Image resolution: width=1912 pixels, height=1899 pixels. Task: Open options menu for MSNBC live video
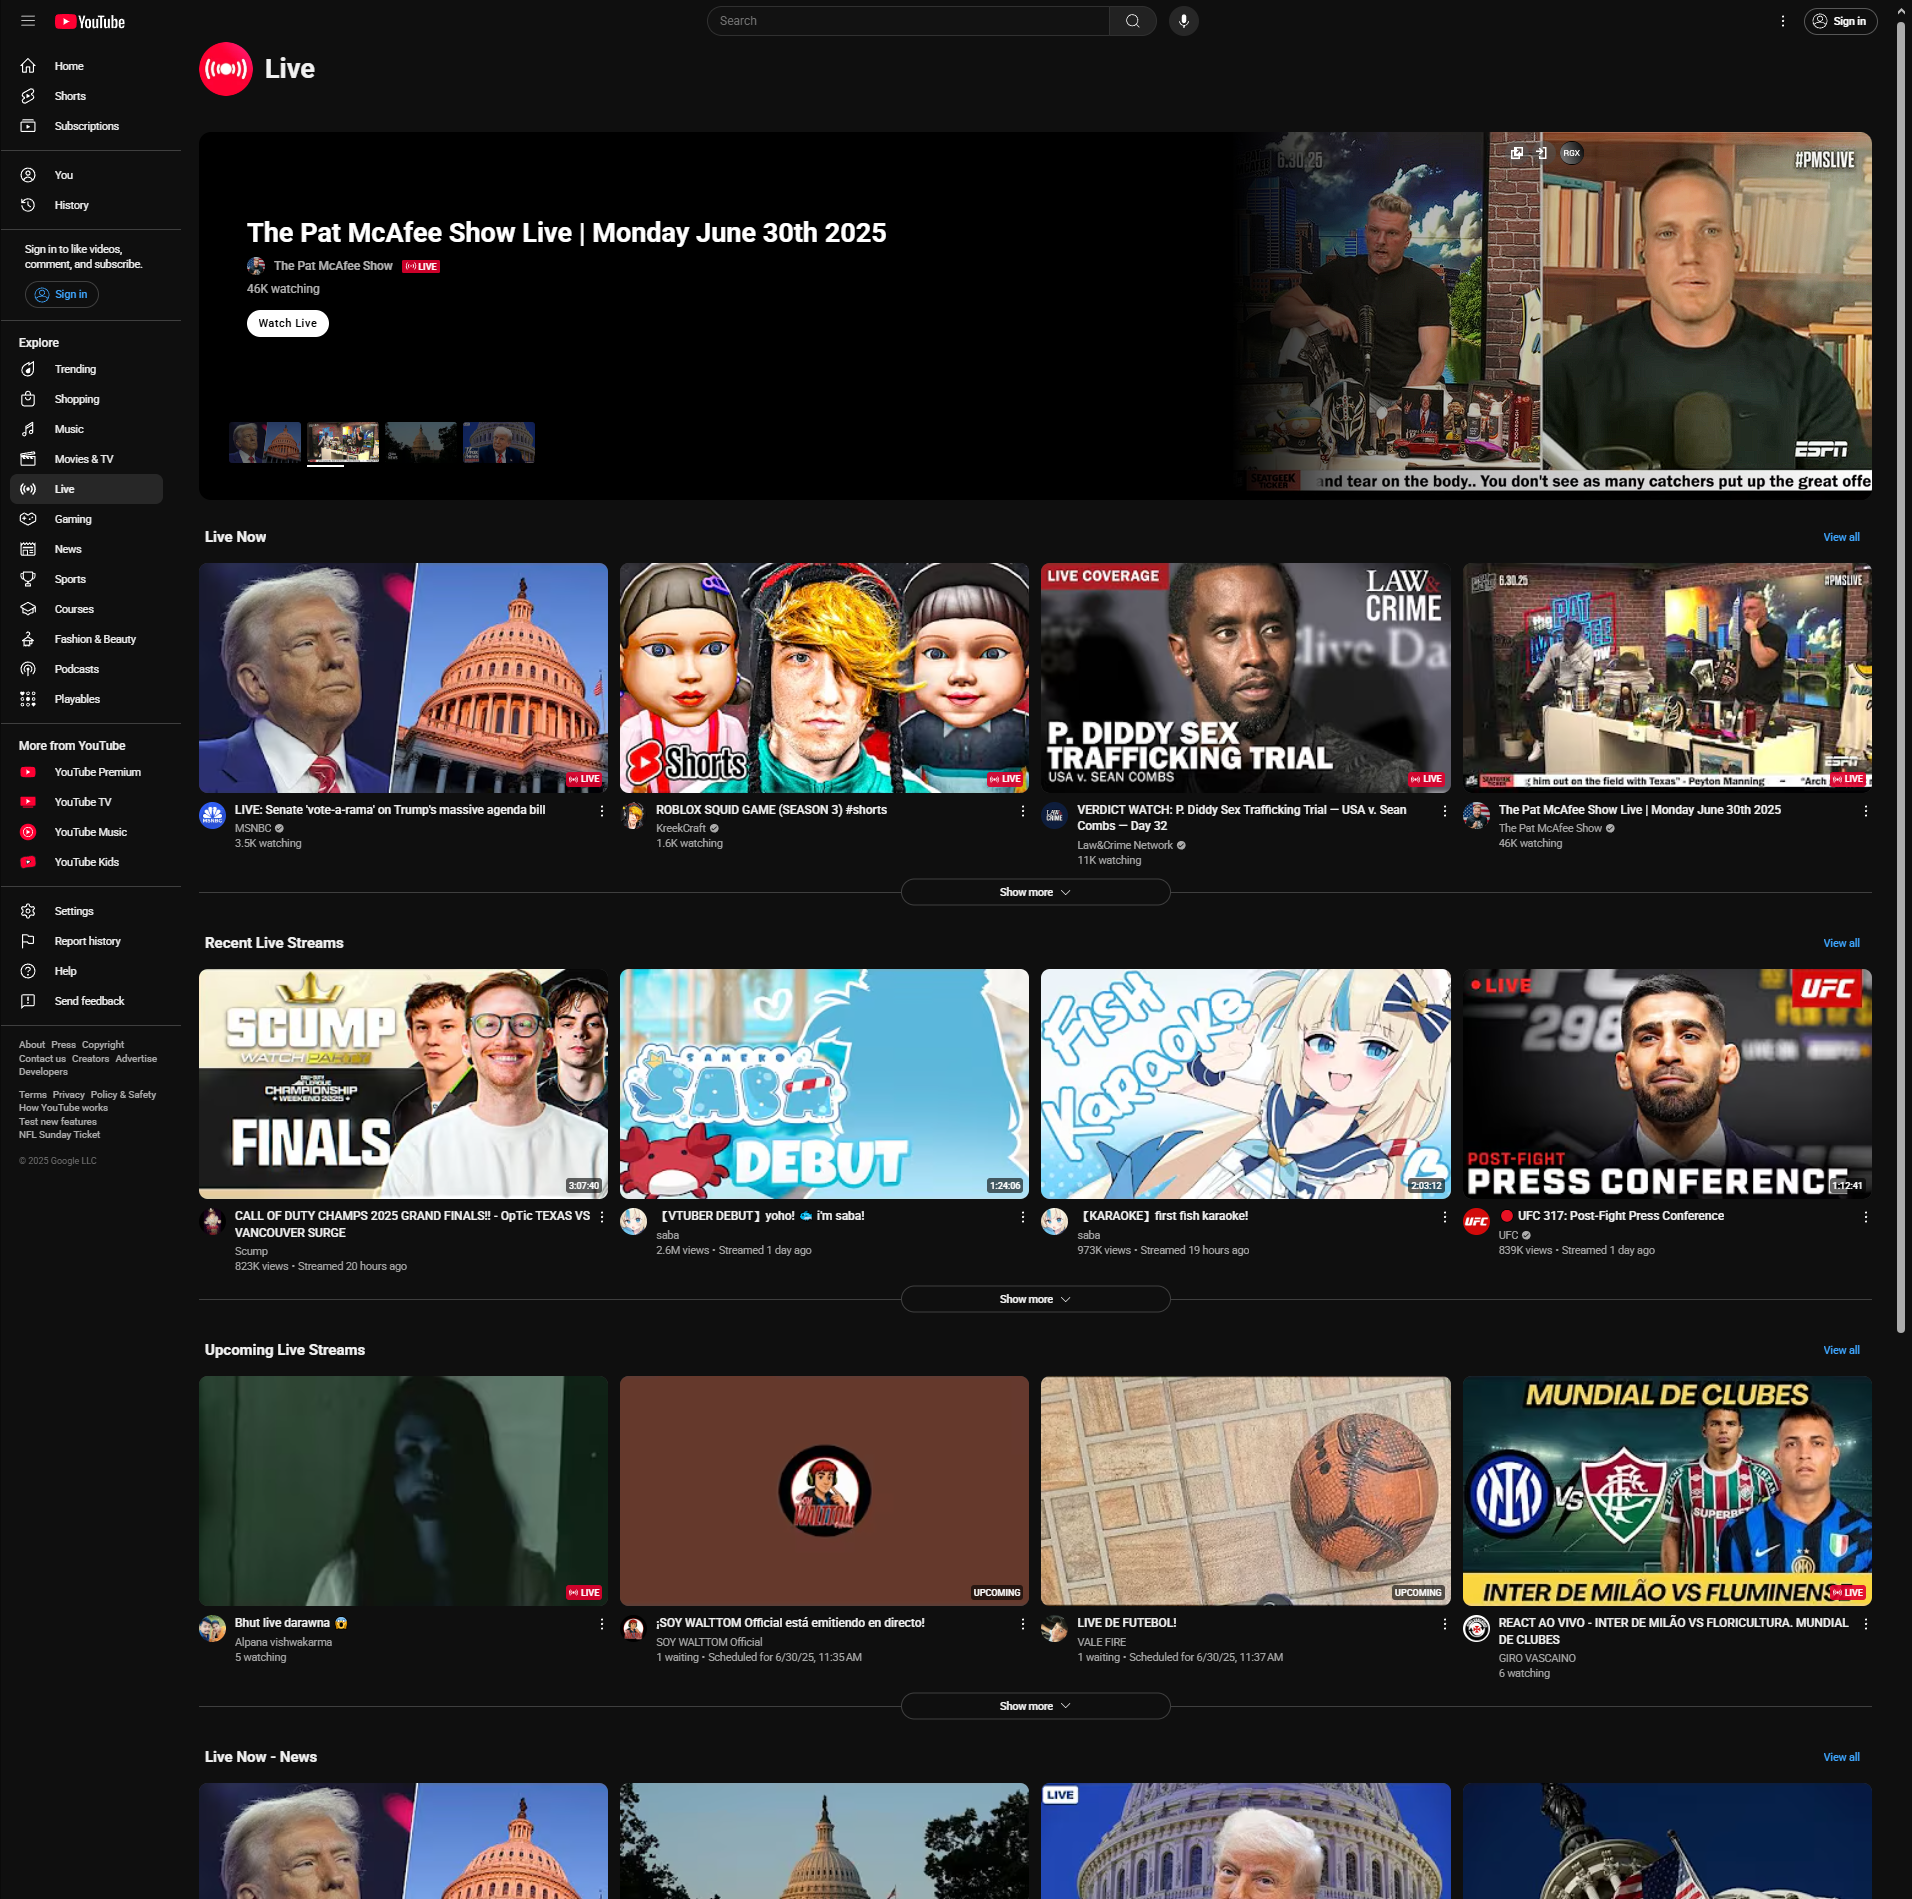(x=601, y=811)
